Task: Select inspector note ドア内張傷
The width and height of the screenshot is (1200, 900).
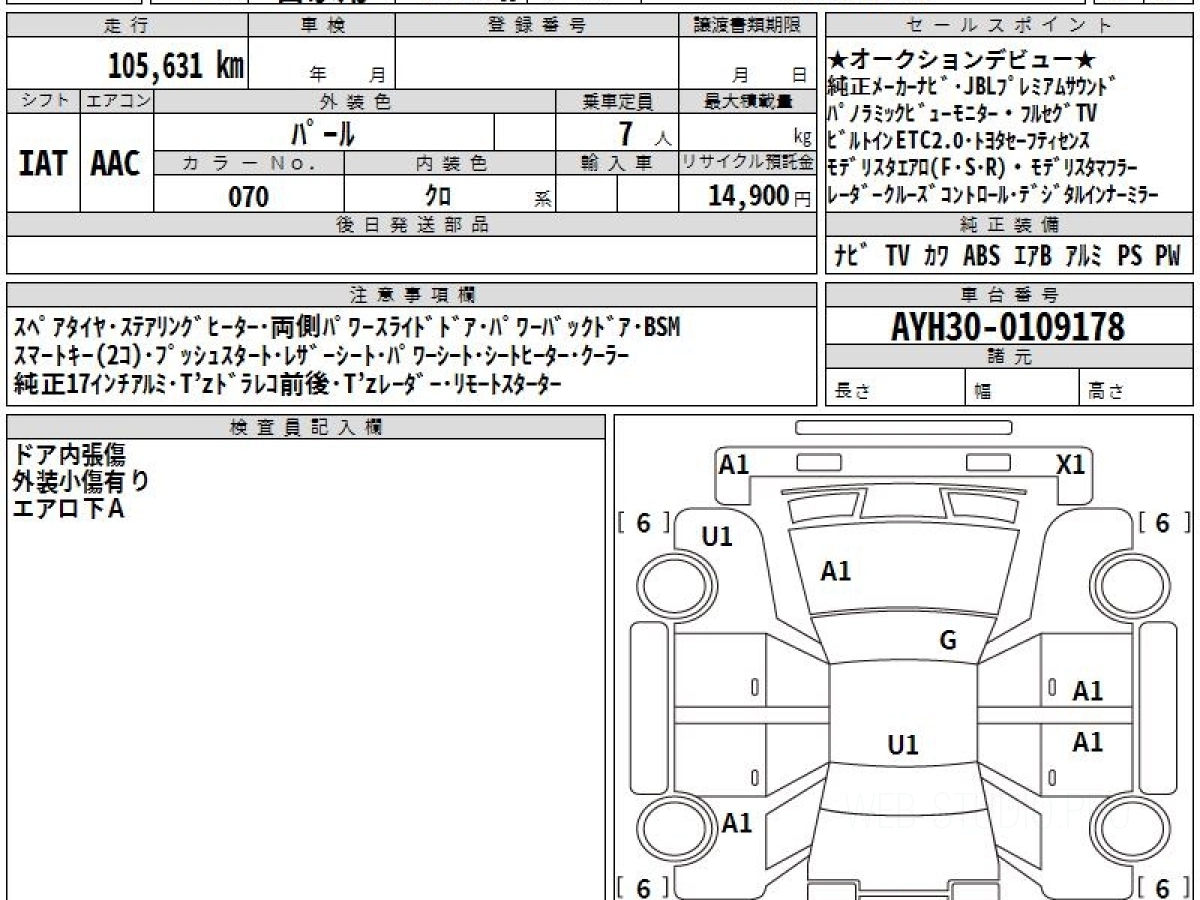Action: pos(68,455)
